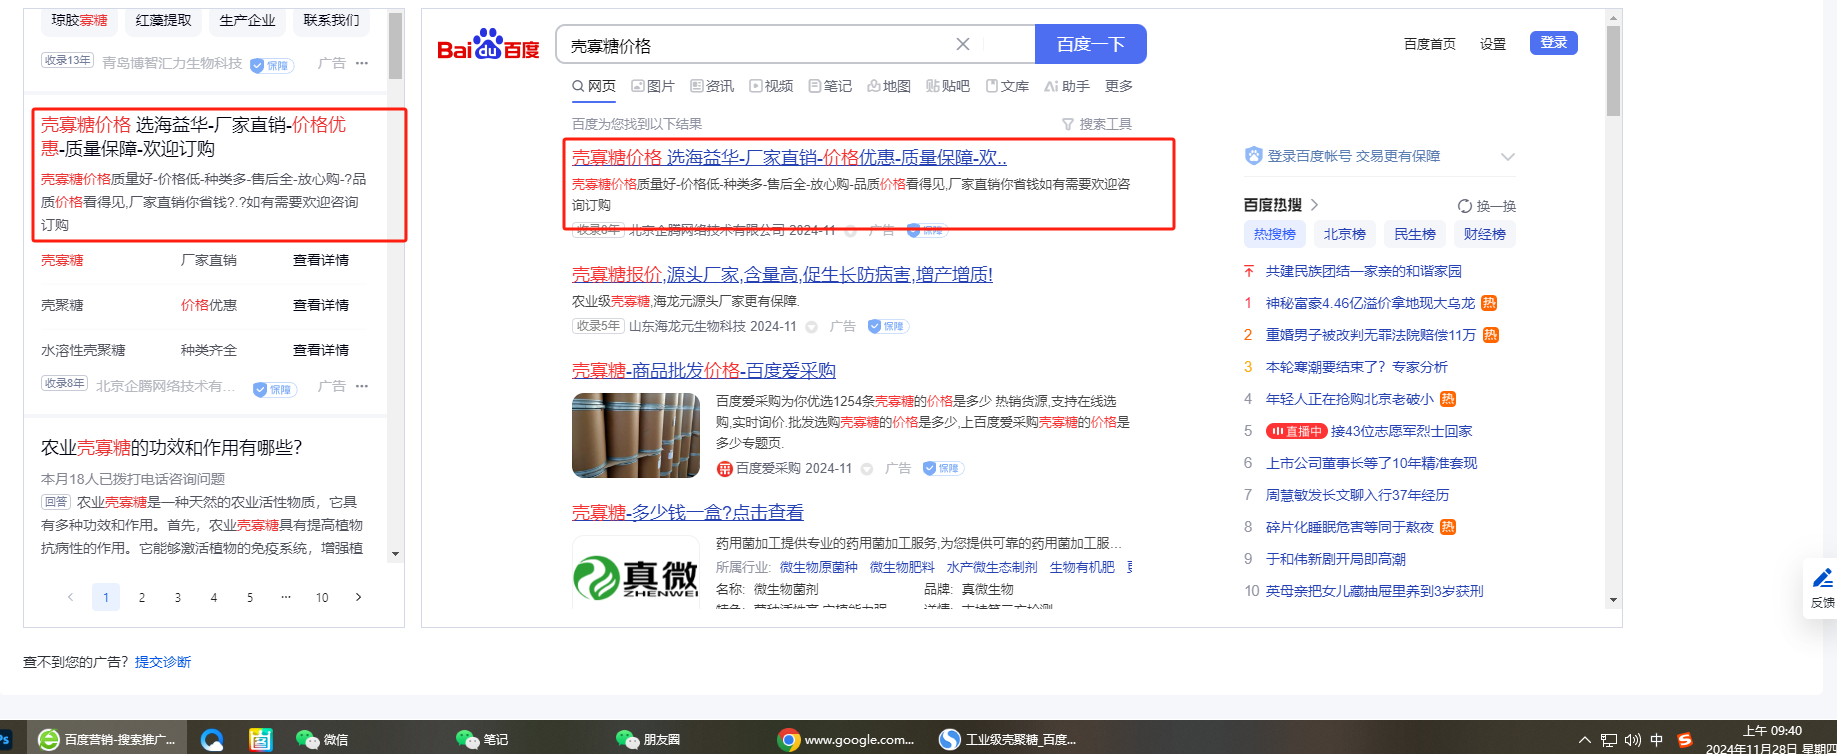This screenshot has width=1837, height=754.
Task: Open hot search 本轮寒潮要结束了?专家分析
Action: [x=1357, y=367]
